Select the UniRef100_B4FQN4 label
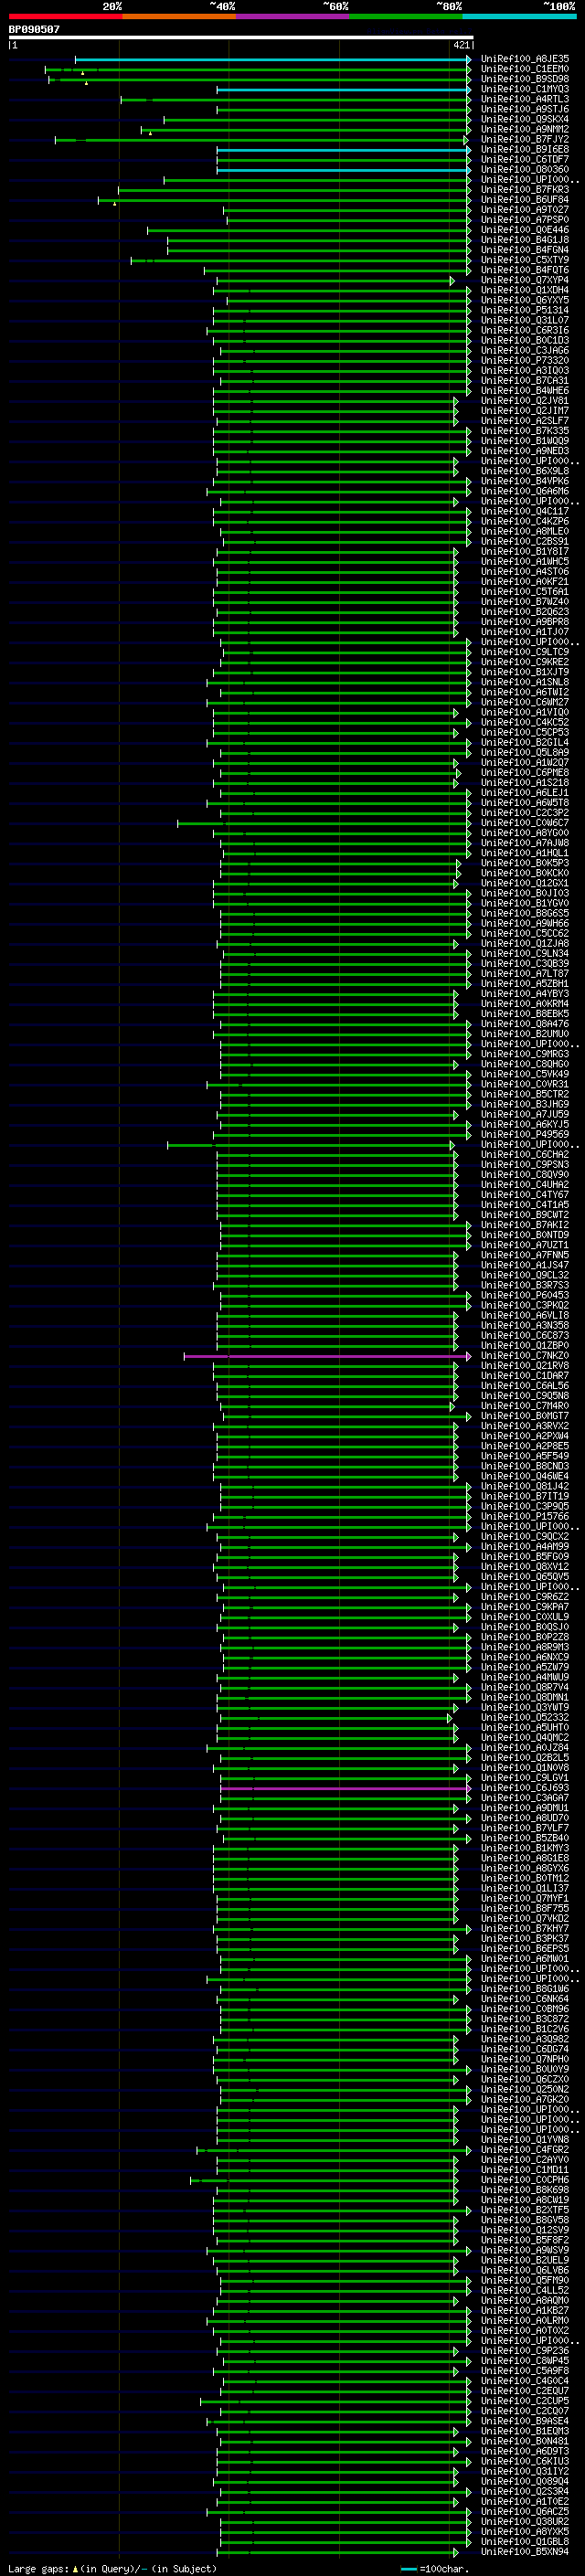 [x=525, y=249]
